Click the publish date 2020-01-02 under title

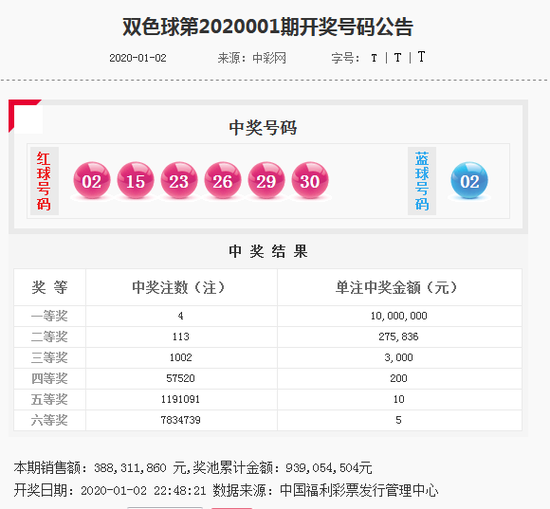point(138,58)
